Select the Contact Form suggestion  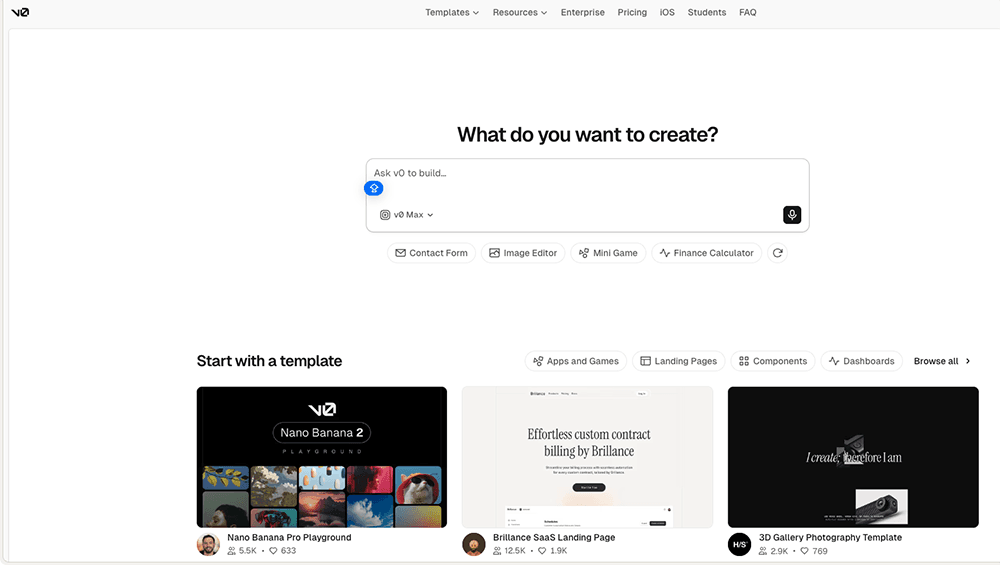pyautogui.click(x=431, y=253)
